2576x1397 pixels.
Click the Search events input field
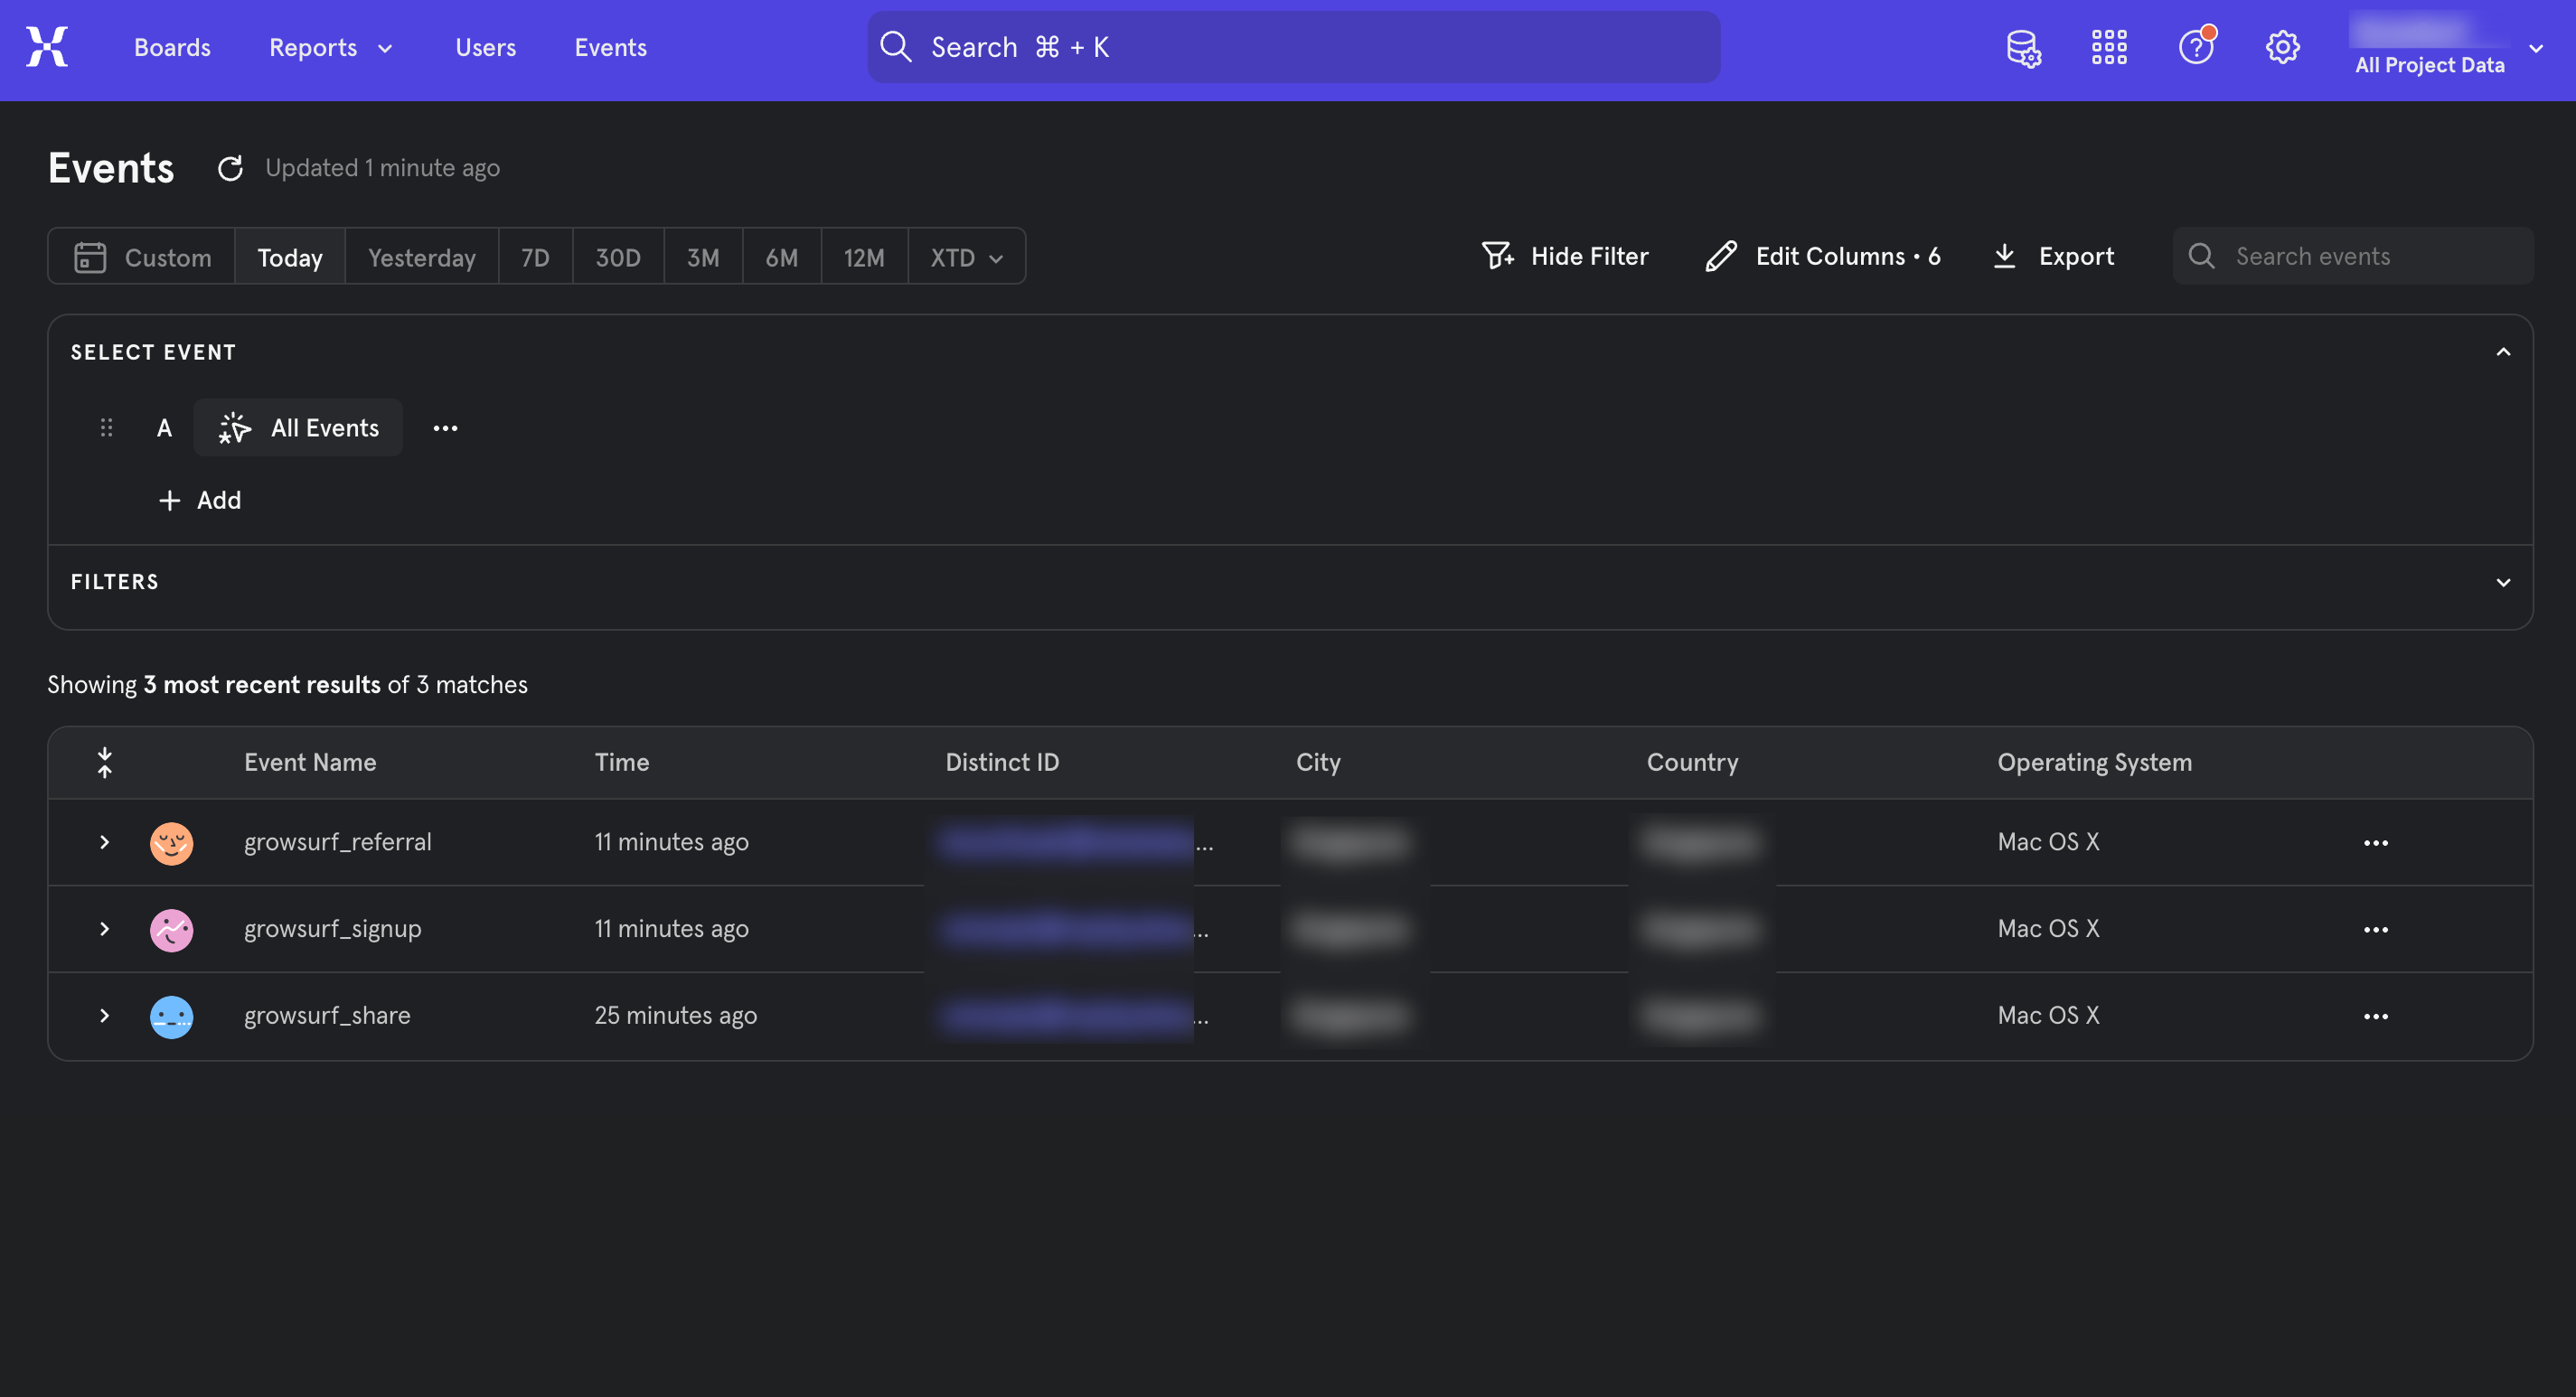pos(2352,256)
